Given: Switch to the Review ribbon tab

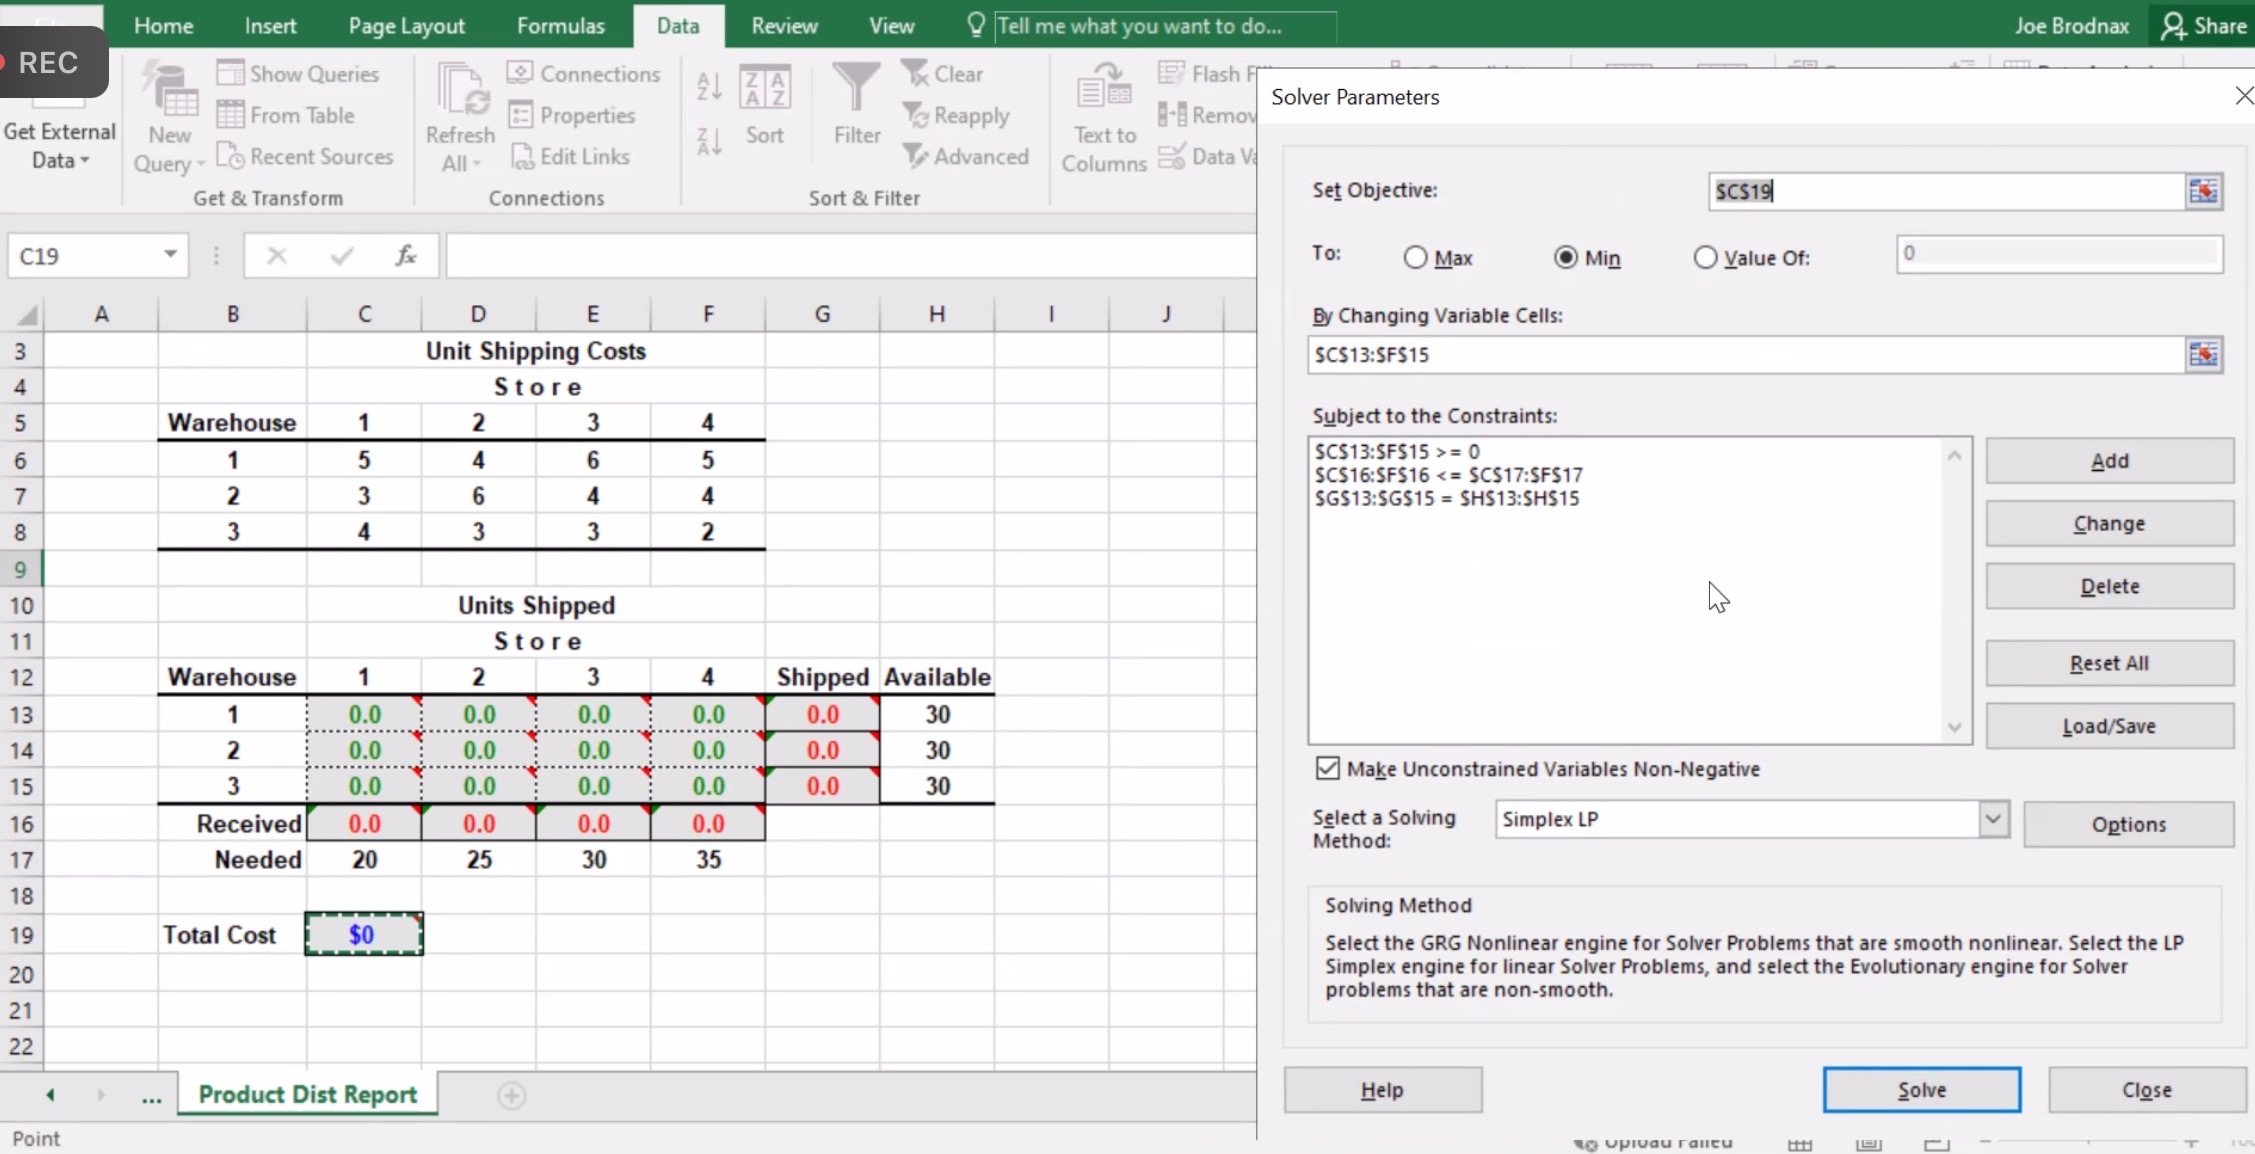Looking at the screenshot, I should [783, 25].
